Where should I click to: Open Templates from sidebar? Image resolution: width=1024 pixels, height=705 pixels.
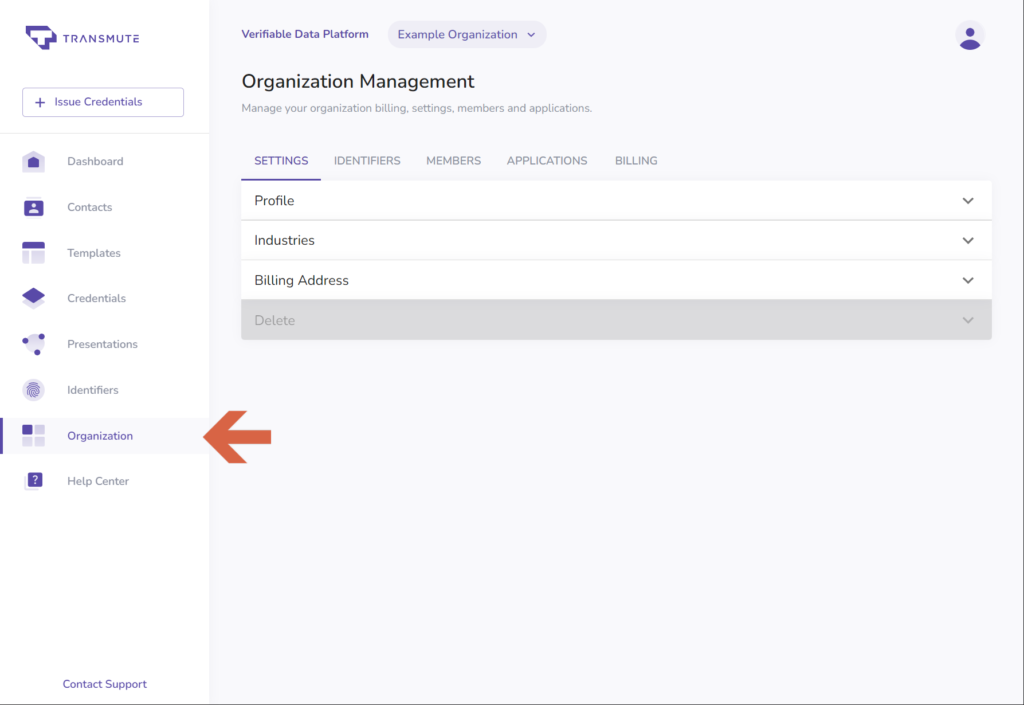(x=93, y=253)
